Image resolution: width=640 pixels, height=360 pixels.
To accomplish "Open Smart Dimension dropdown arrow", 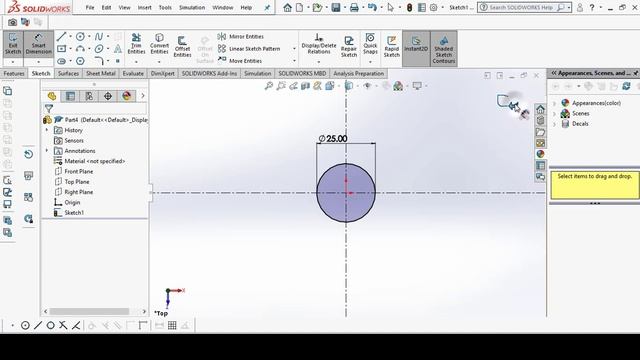I will pos(38,62).
